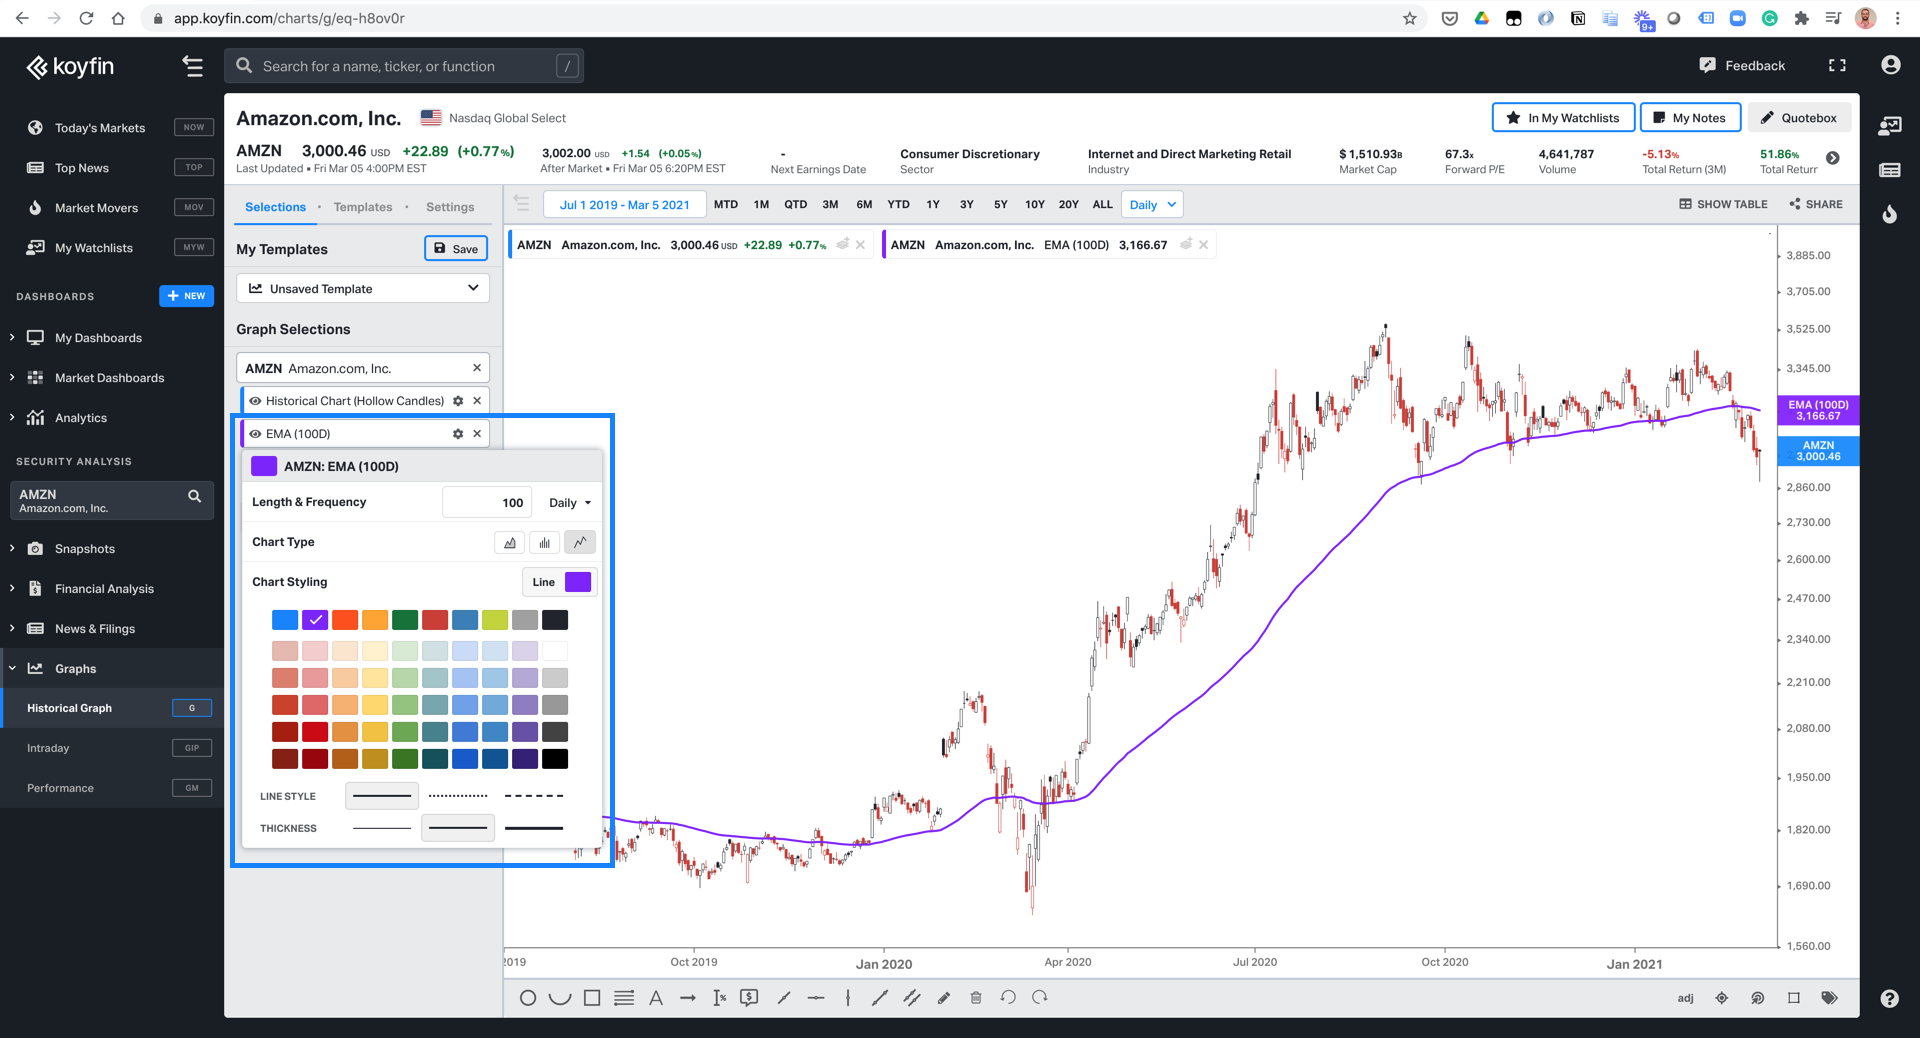Screen dimensions: 1920x1038
Task: Delete drawings with trash icon
Action: point(976,998)
